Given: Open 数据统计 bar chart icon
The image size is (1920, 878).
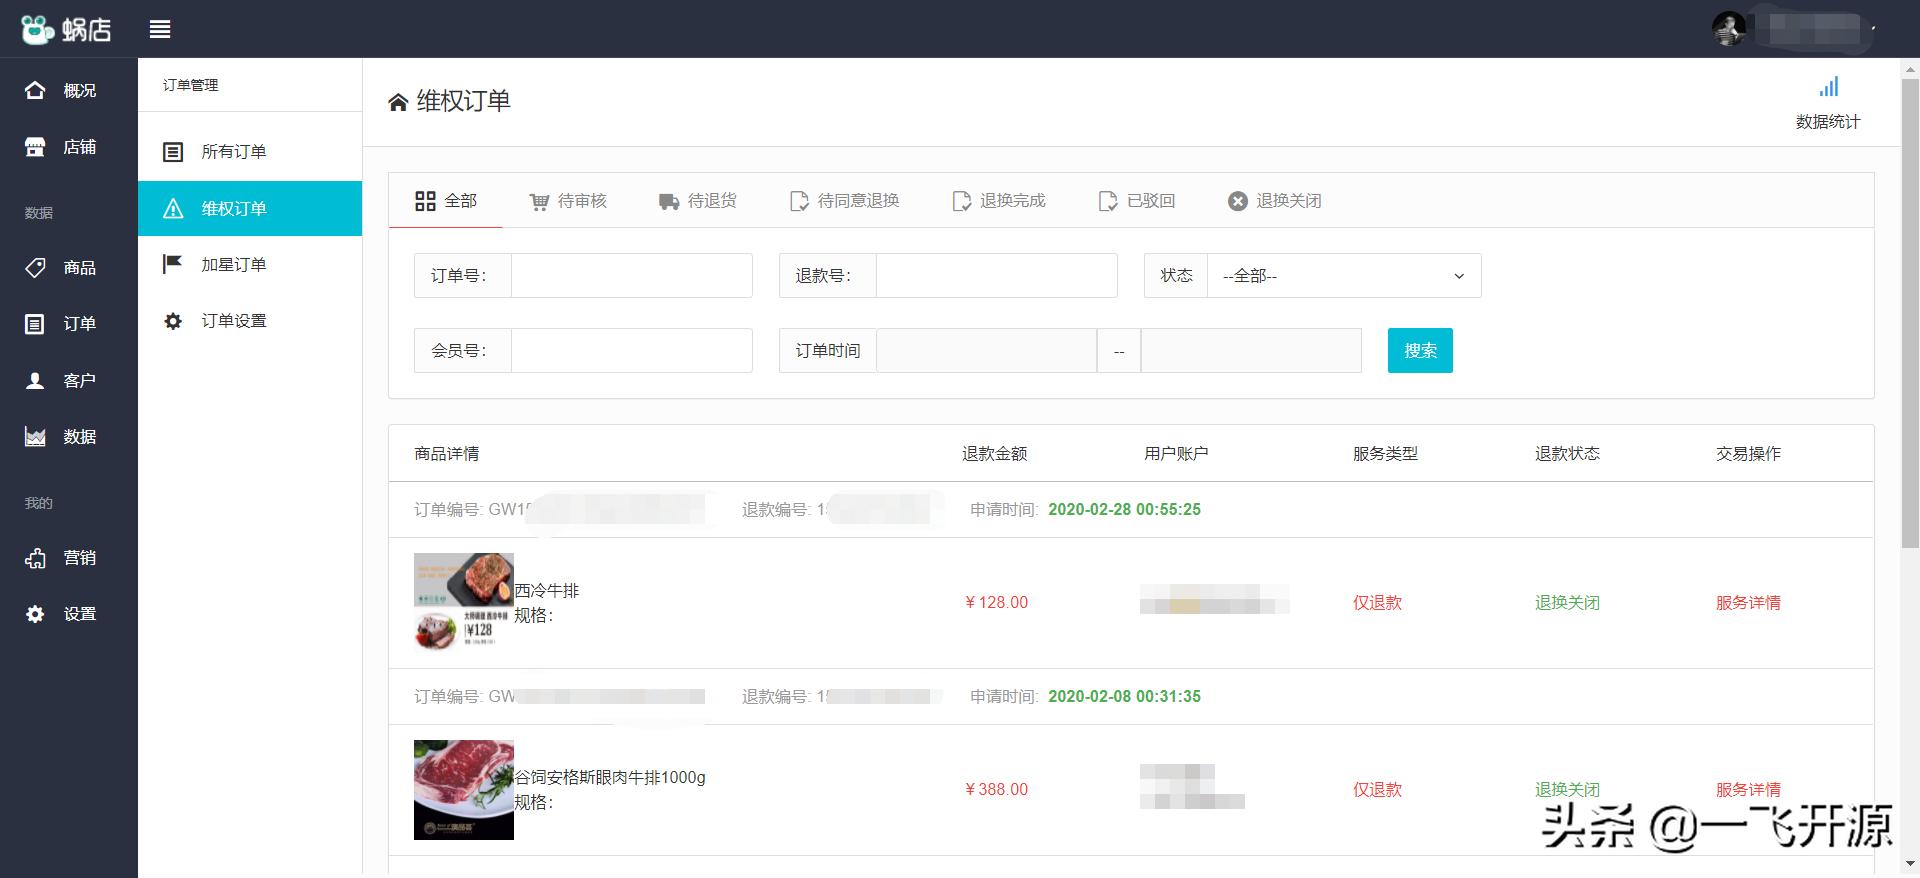Looking at the screenshot, I should click(x=1828, y=87).
